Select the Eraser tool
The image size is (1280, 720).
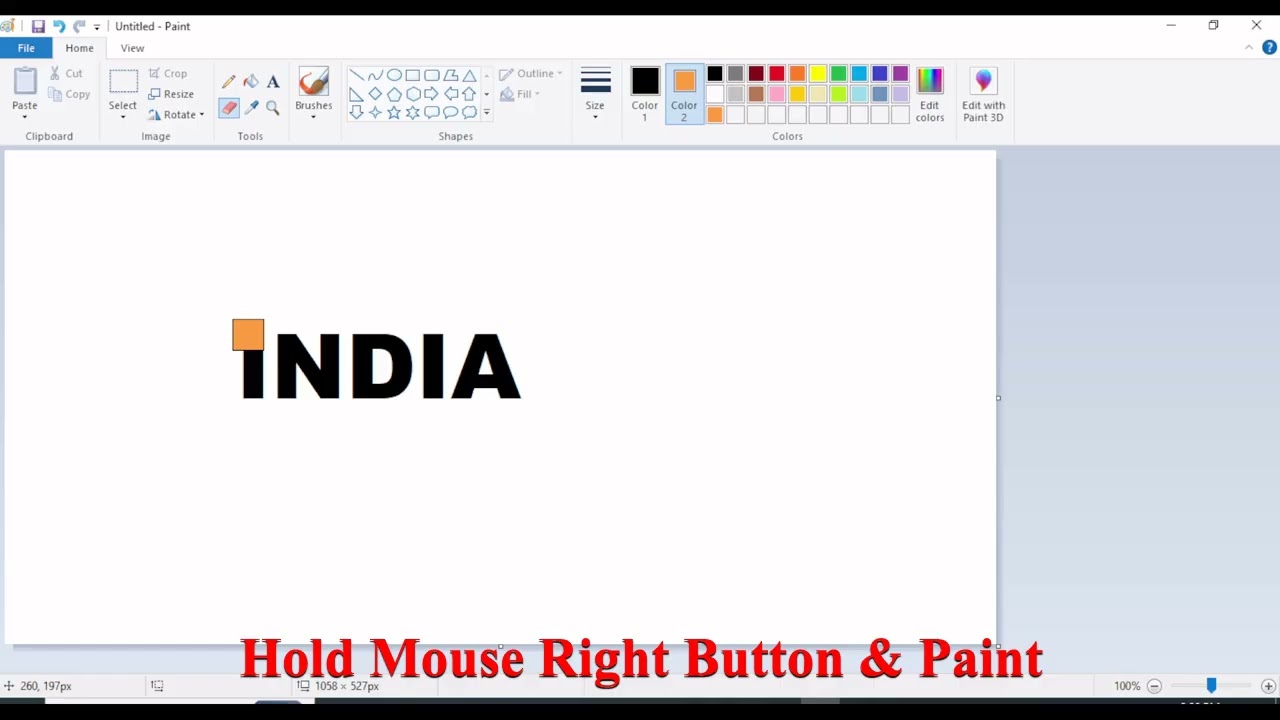pyautogui.click(x=229, y=108)
